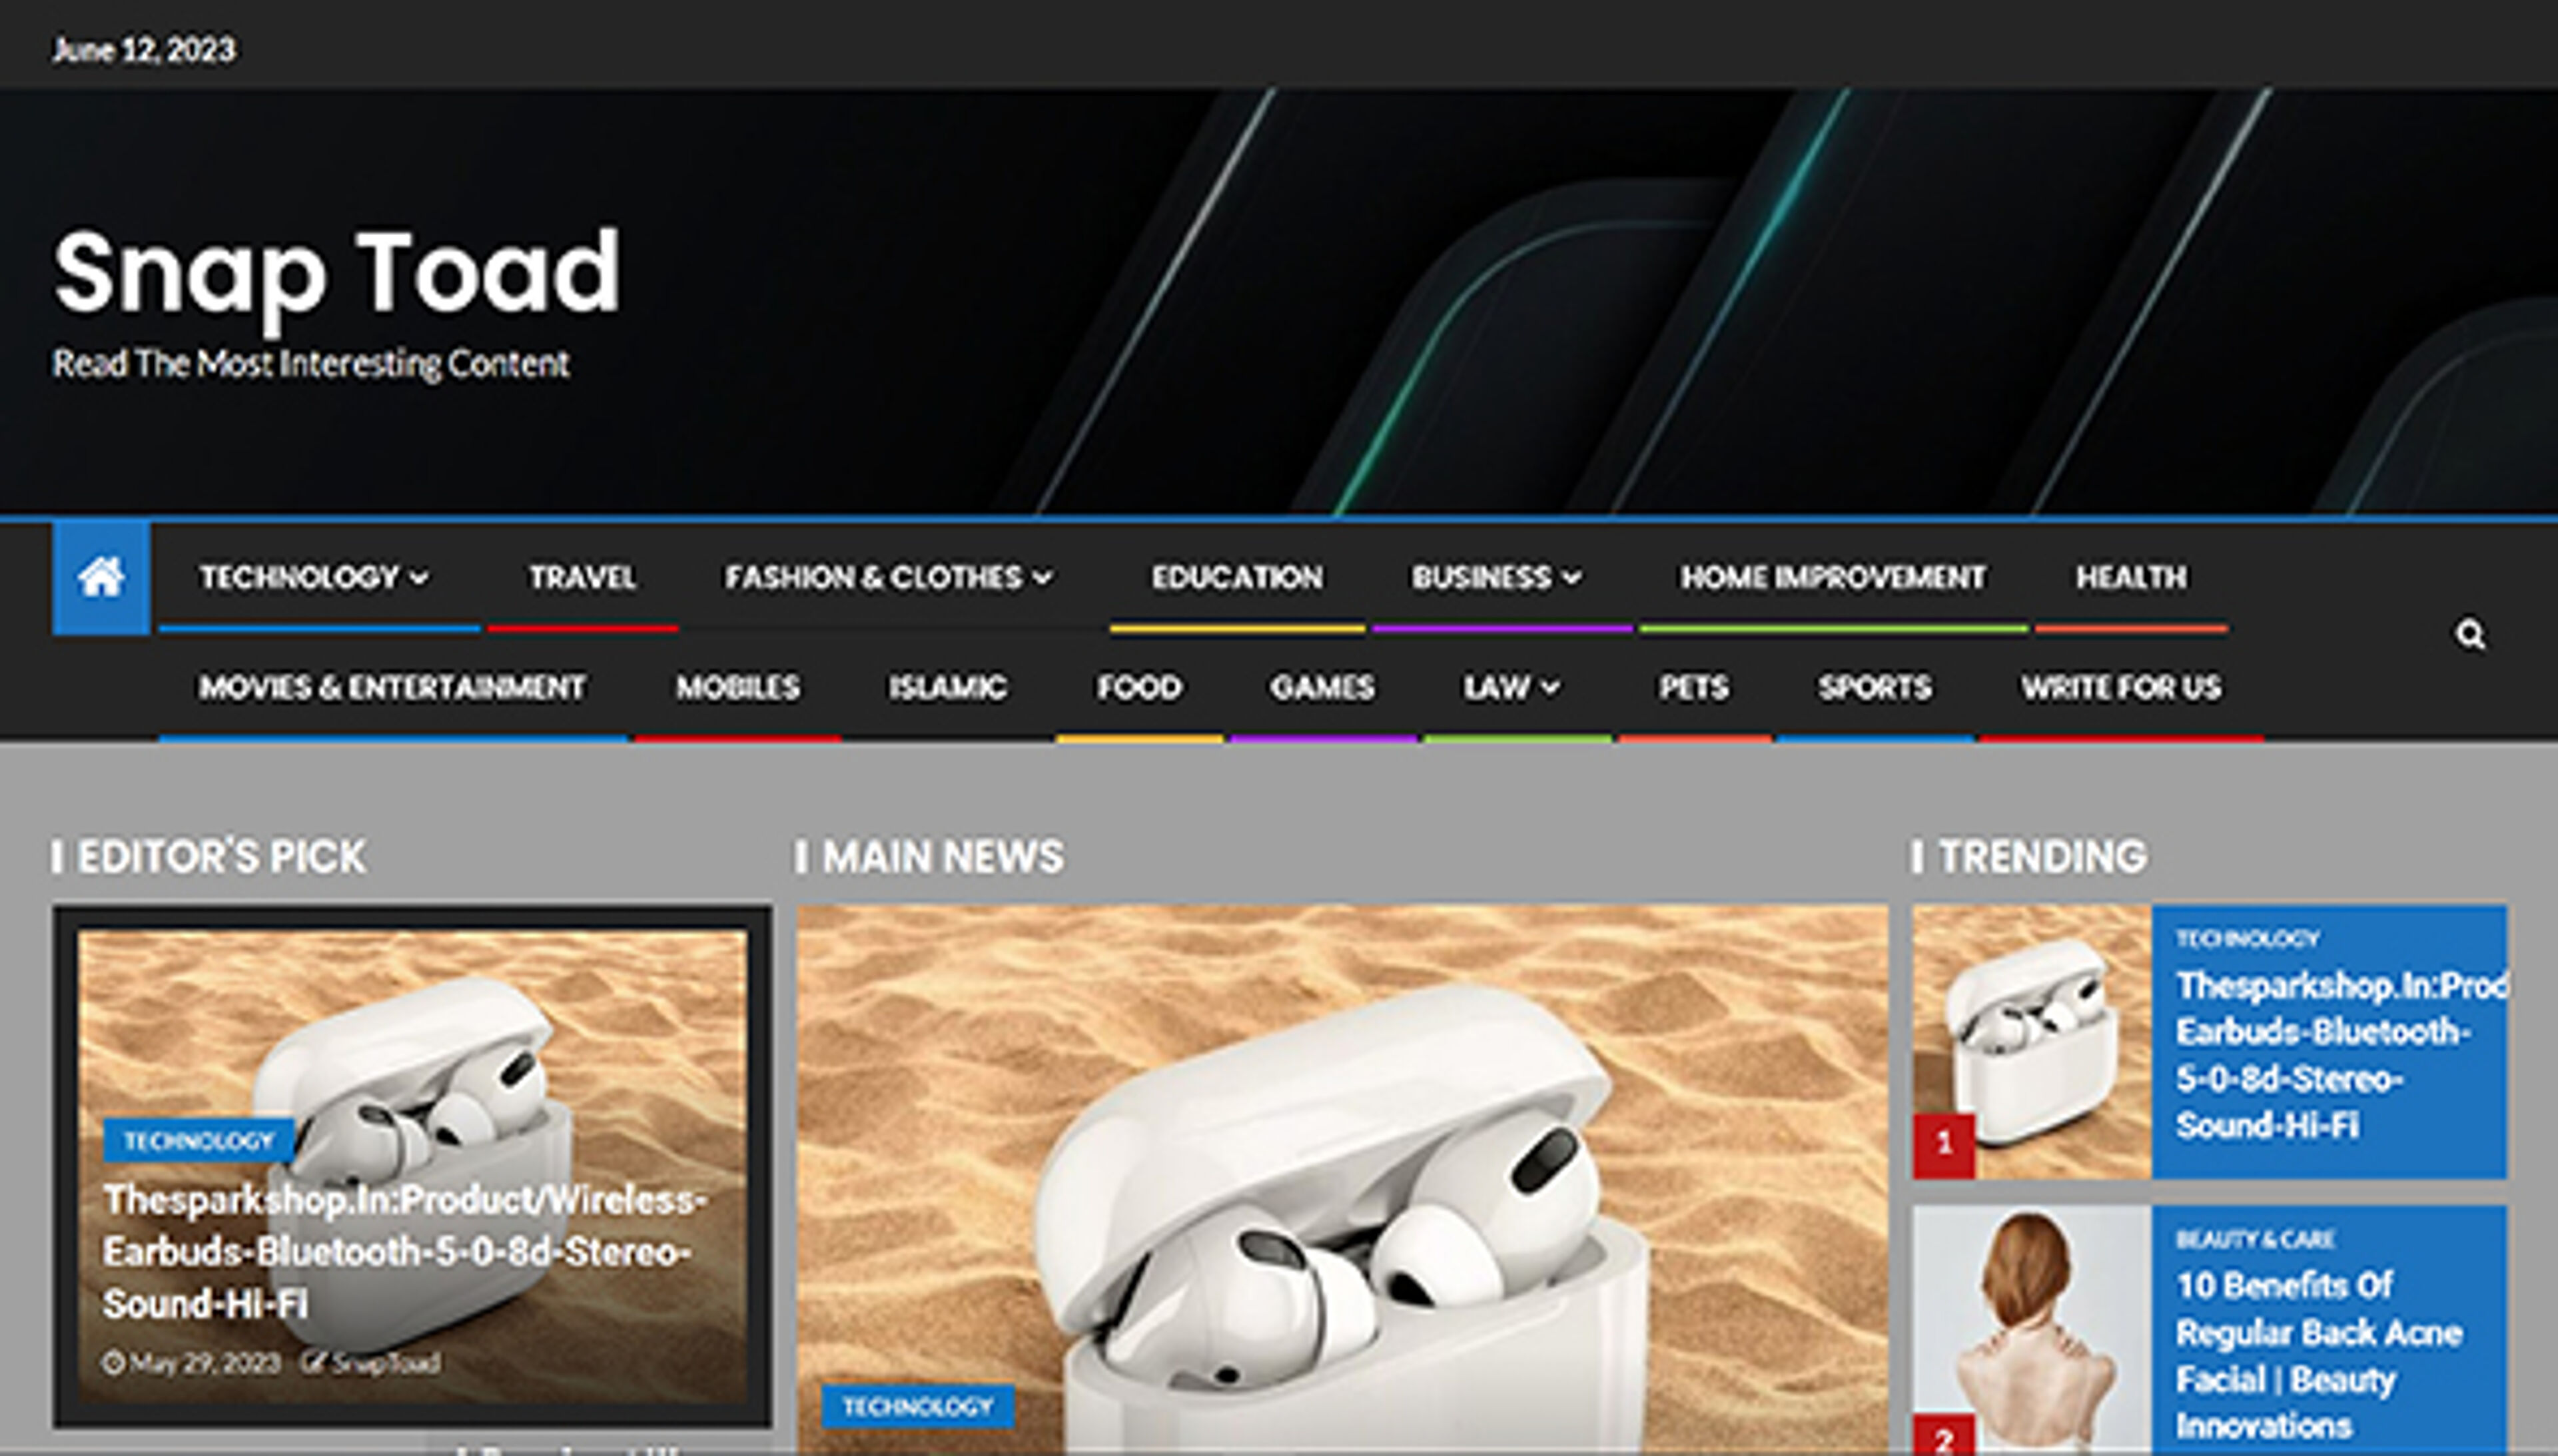Image resolution: width=2558 pixels, height=1456 pixels.
Task: Expand the Fashion & Clothes dropdown arrow
Action: [1043, 578]
